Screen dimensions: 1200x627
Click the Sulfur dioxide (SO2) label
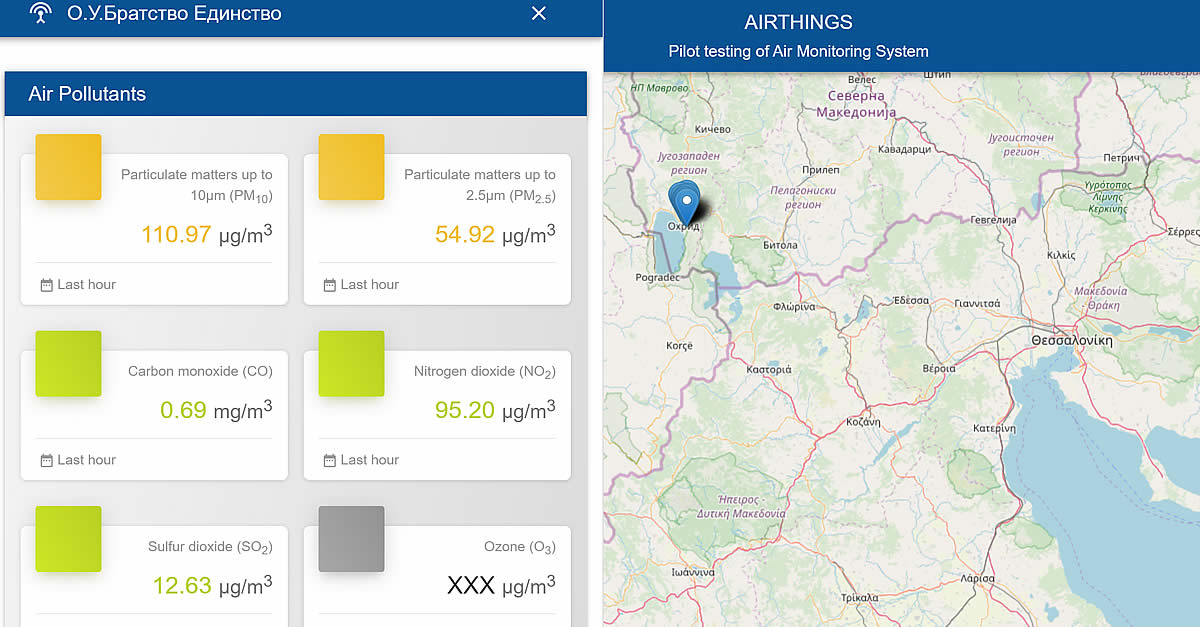(x=210, y=548)
